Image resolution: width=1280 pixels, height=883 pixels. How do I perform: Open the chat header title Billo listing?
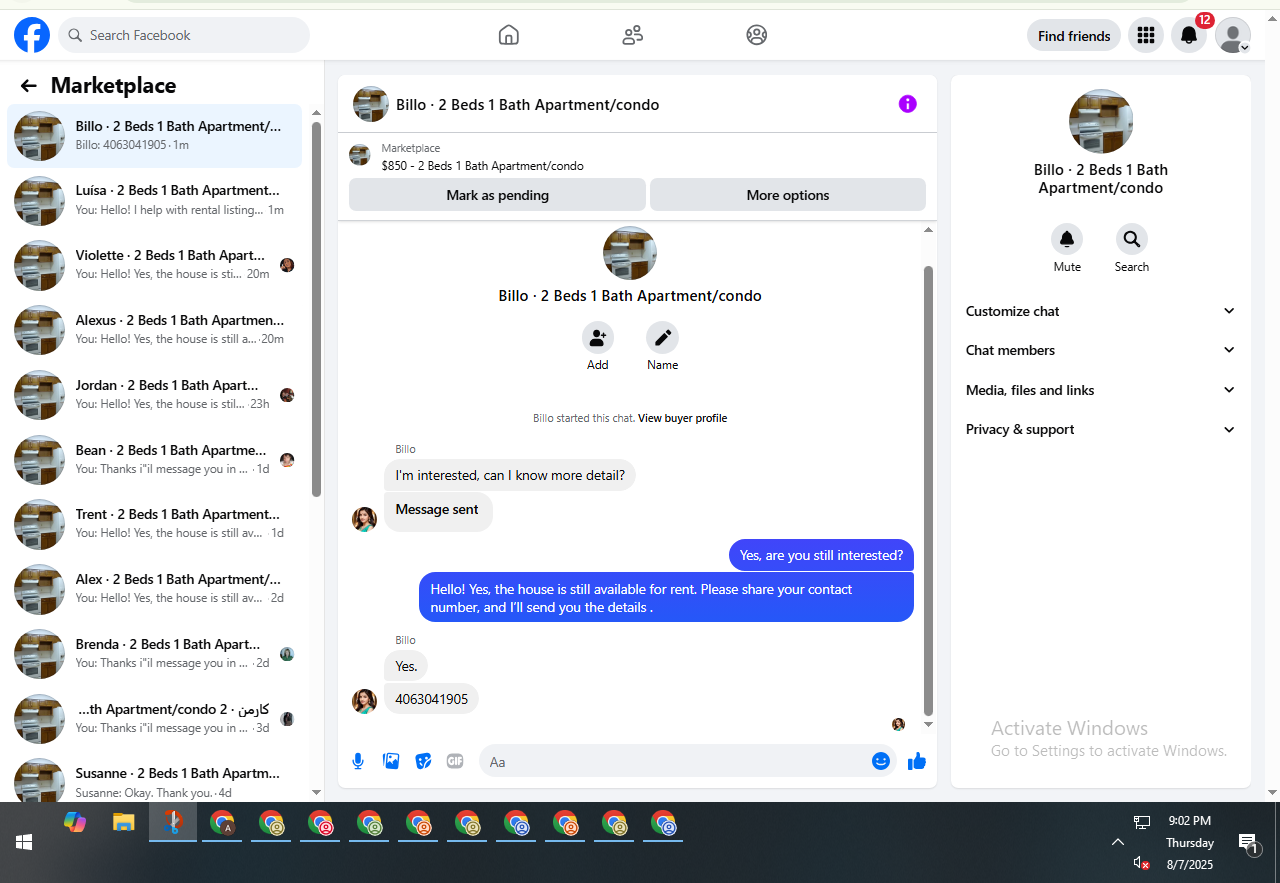click(x=527, y=105)
